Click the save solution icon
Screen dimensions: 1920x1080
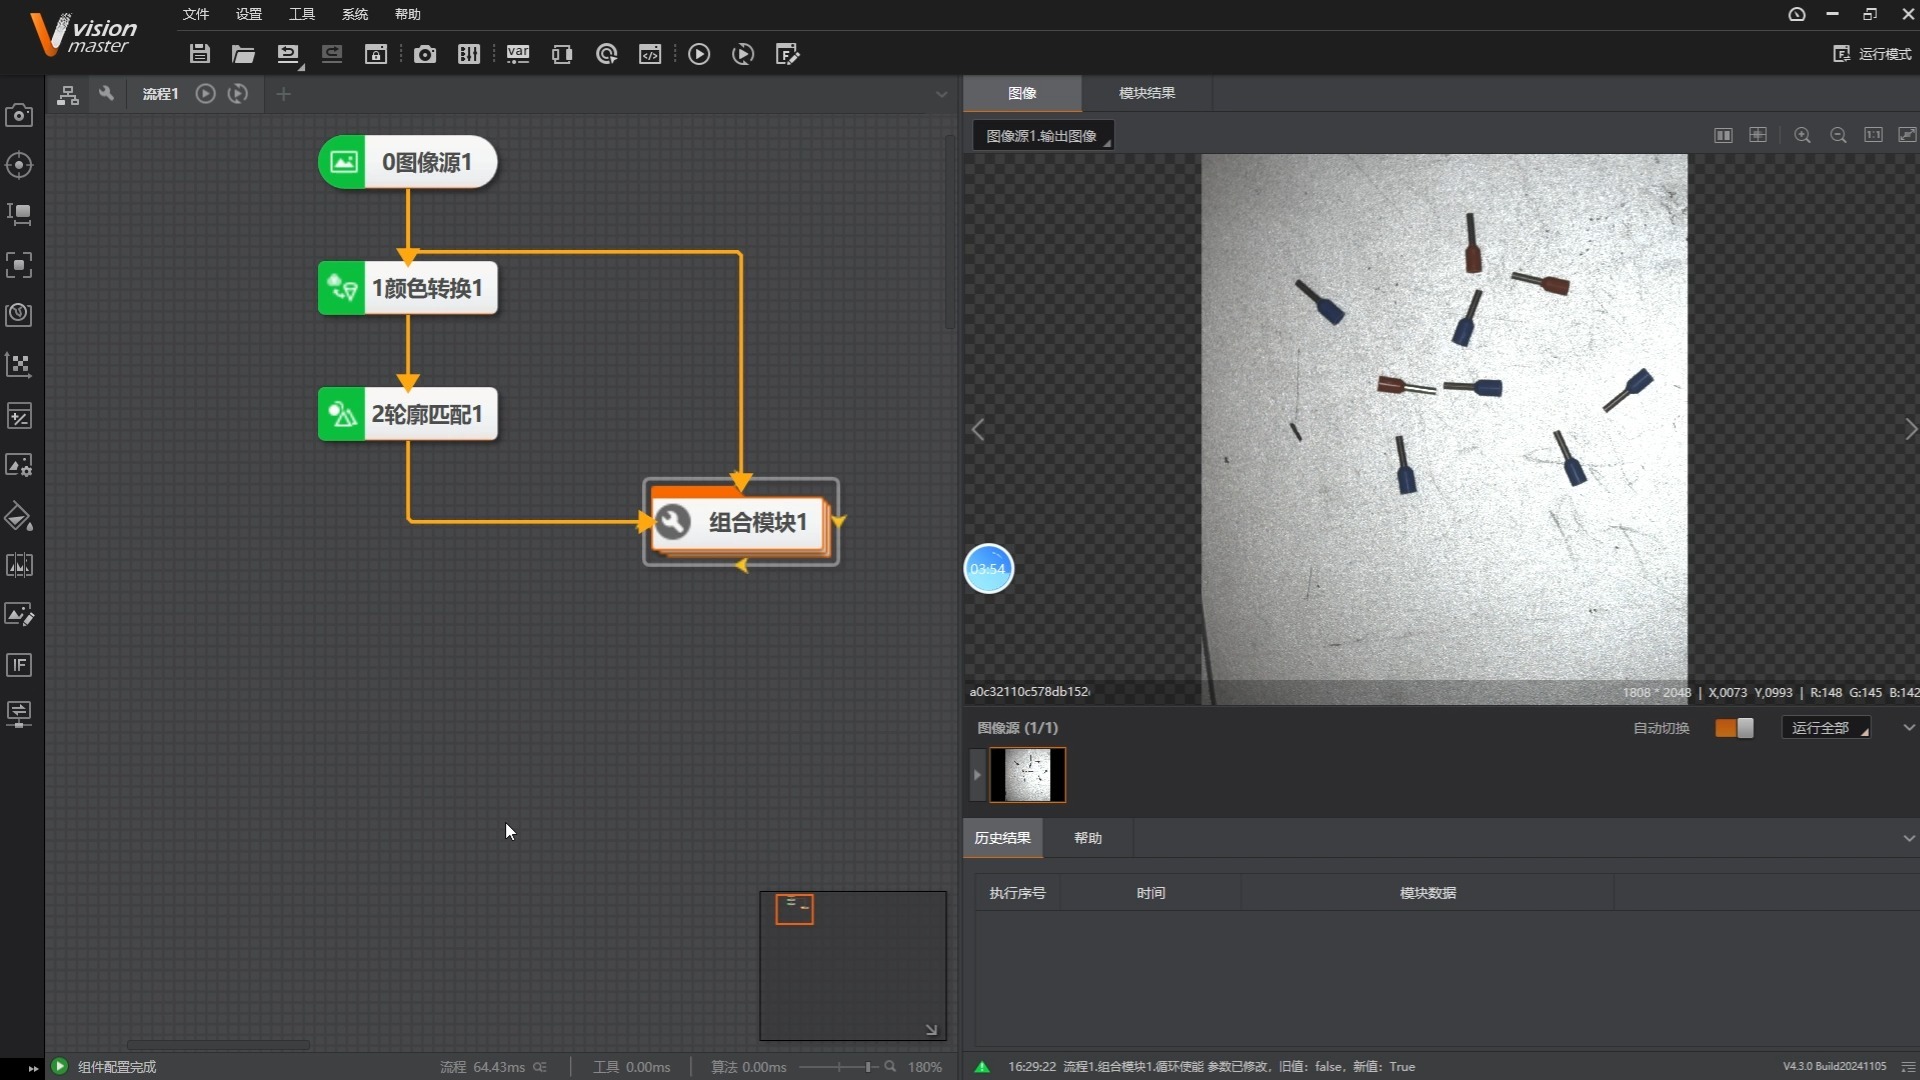[x=199, y=54]
